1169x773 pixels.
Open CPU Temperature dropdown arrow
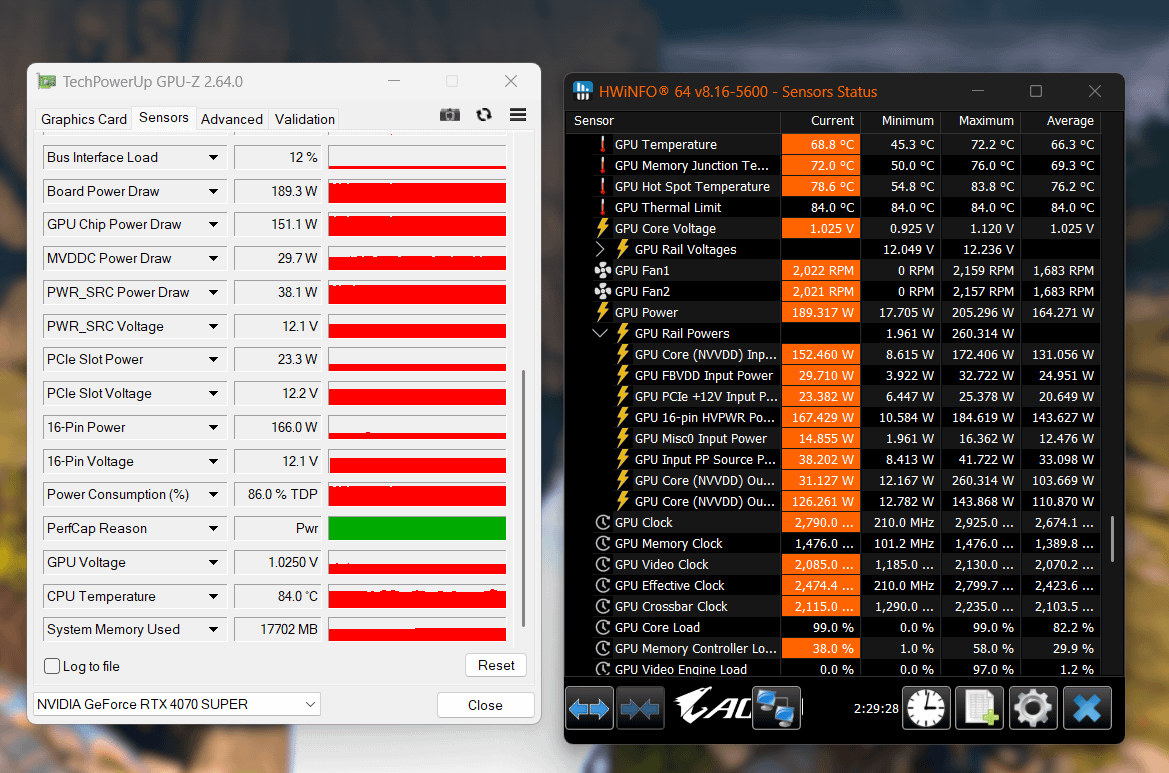pyautogui.click(x=213, y=596)
